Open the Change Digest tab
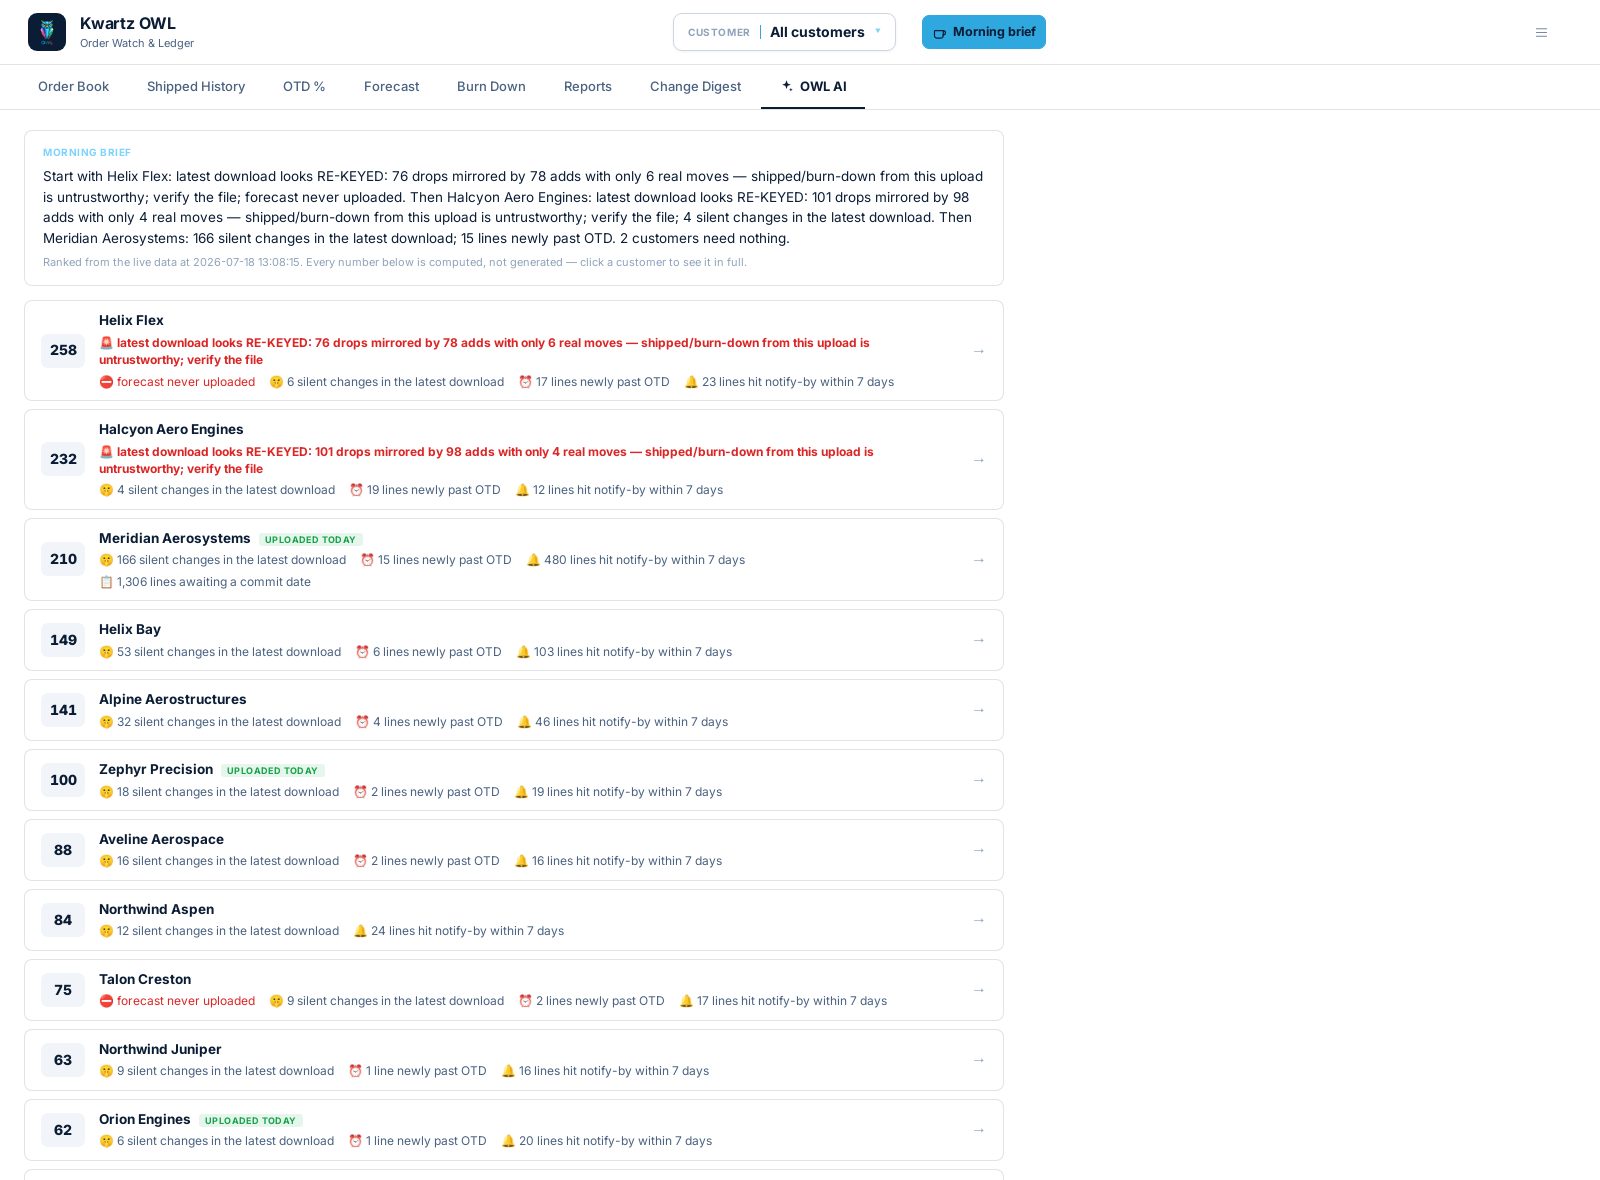The width and height of the screenshot is (1600, 1180). 695,87
